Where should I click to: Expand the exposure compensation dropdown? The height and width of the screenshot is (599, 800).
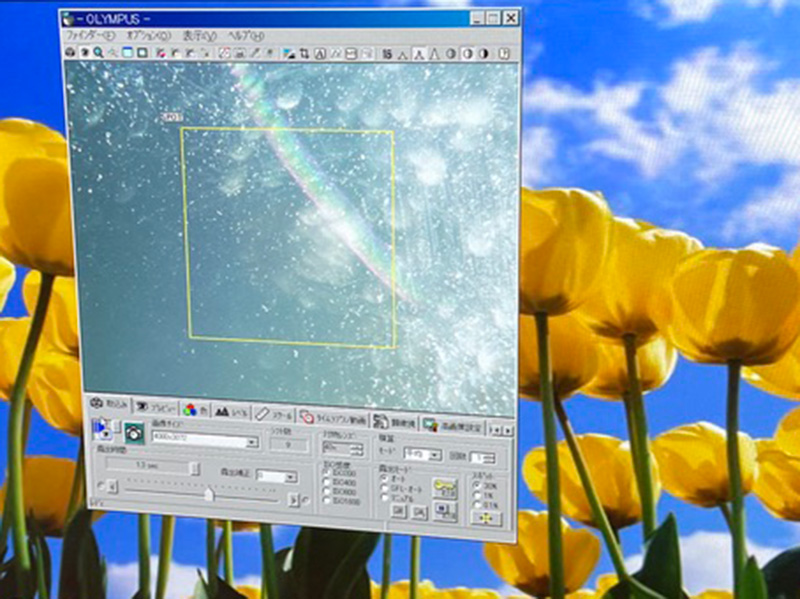click(x=291, y=476)
